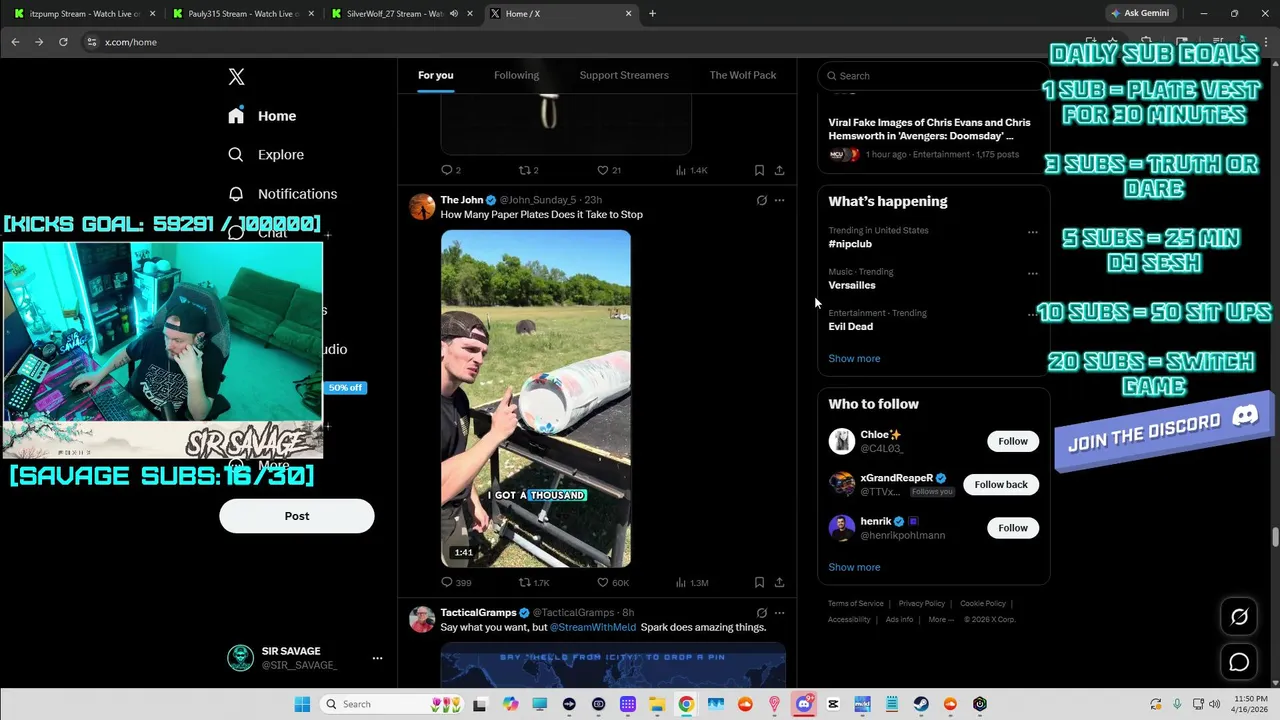
Task: Share The John's paper plates post
Action: [x=779, y=582]
